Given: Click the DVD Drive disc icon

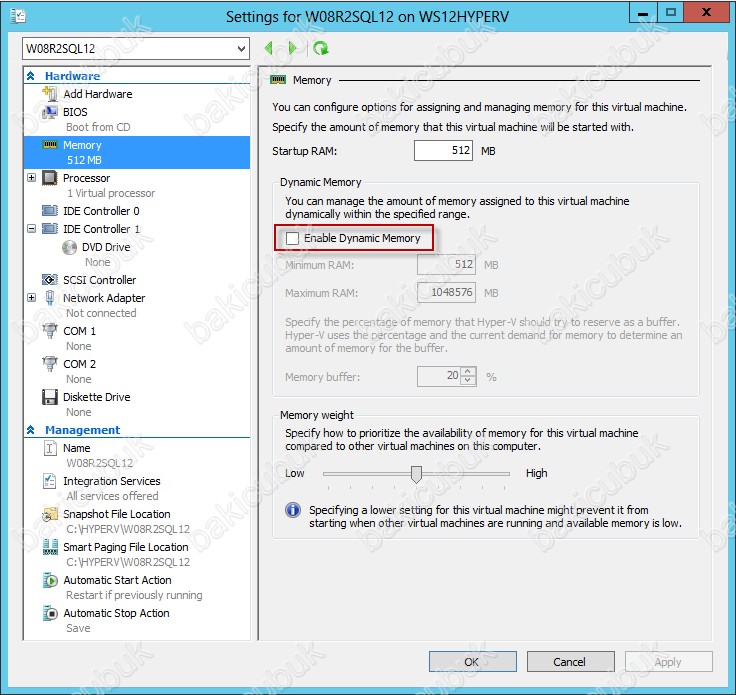Looking at the screenshot, I should point(69,247).
